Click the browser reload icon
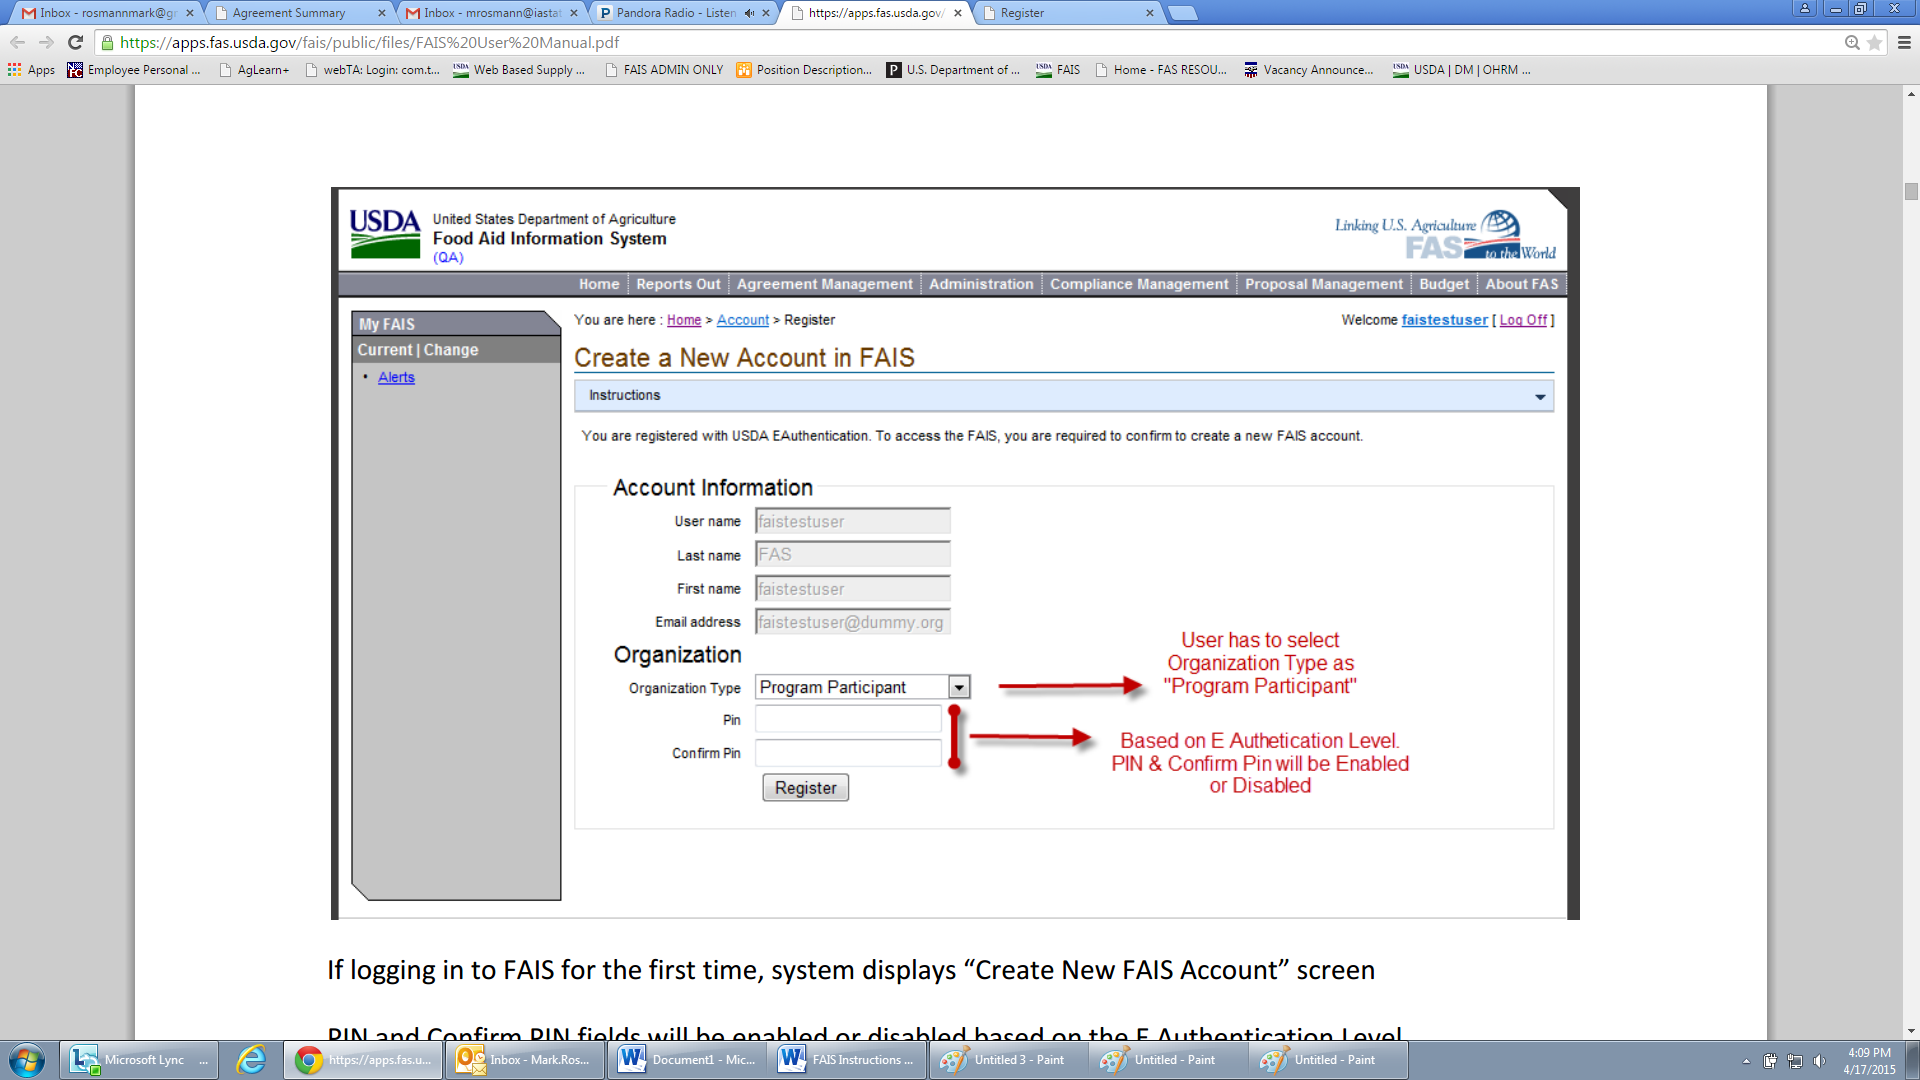This screenshot has width=1920, height=1080. click(75, 42)
